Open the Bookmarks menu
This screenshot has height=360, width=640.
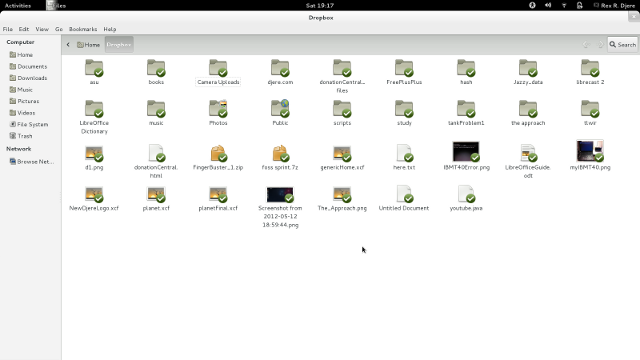click(83, 29)
